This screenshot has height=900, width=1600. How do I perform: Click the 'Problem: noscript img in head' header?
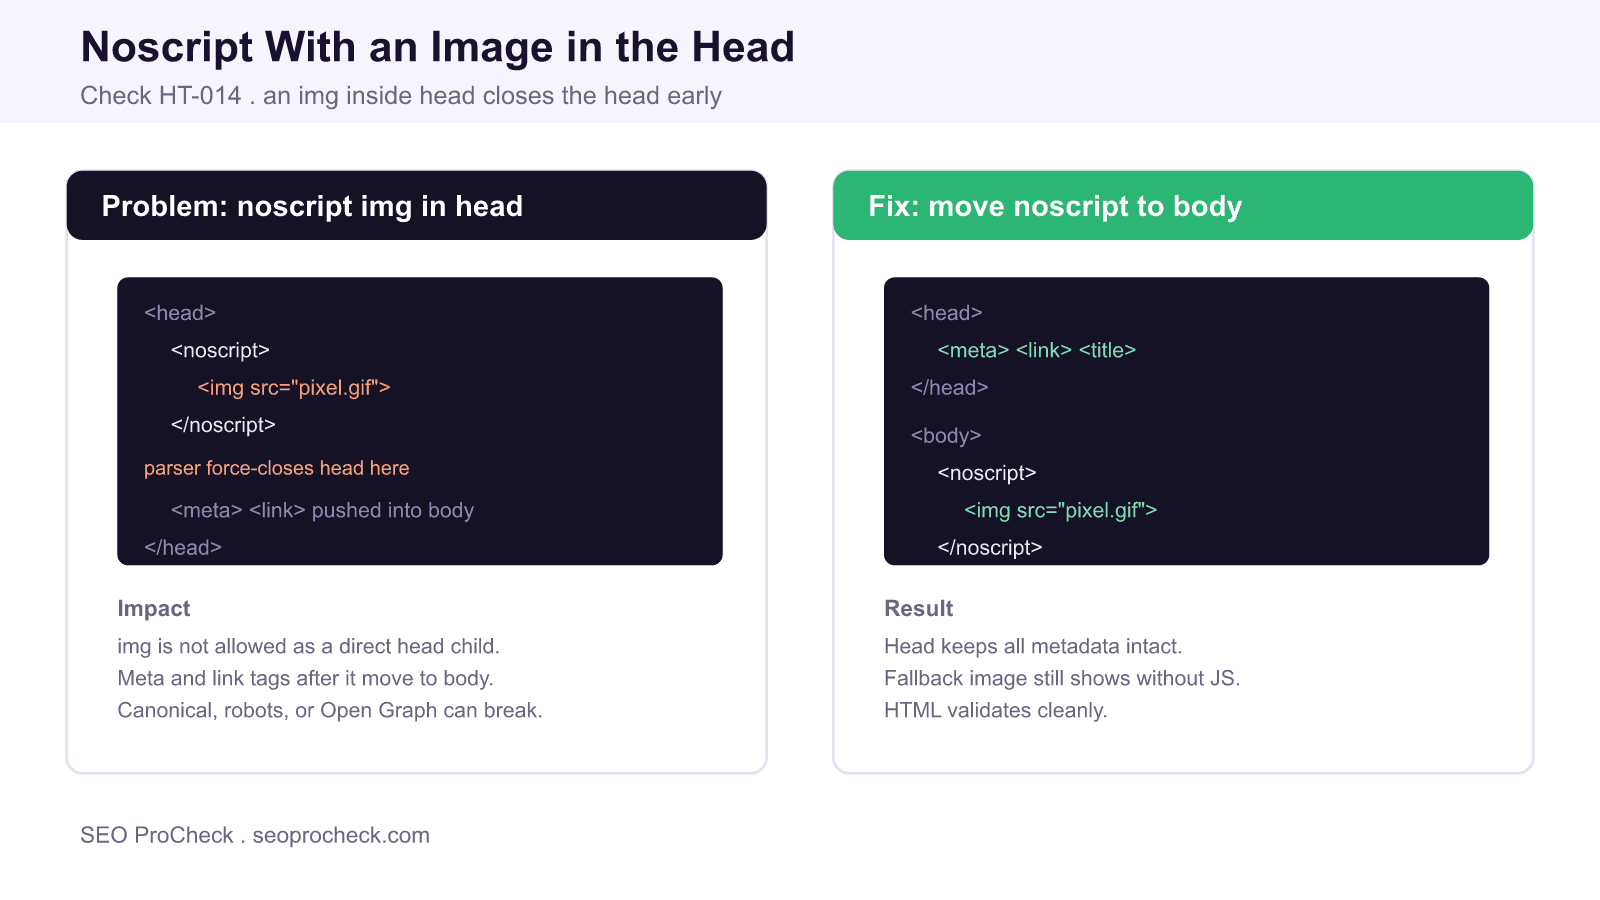pos(417,205)
